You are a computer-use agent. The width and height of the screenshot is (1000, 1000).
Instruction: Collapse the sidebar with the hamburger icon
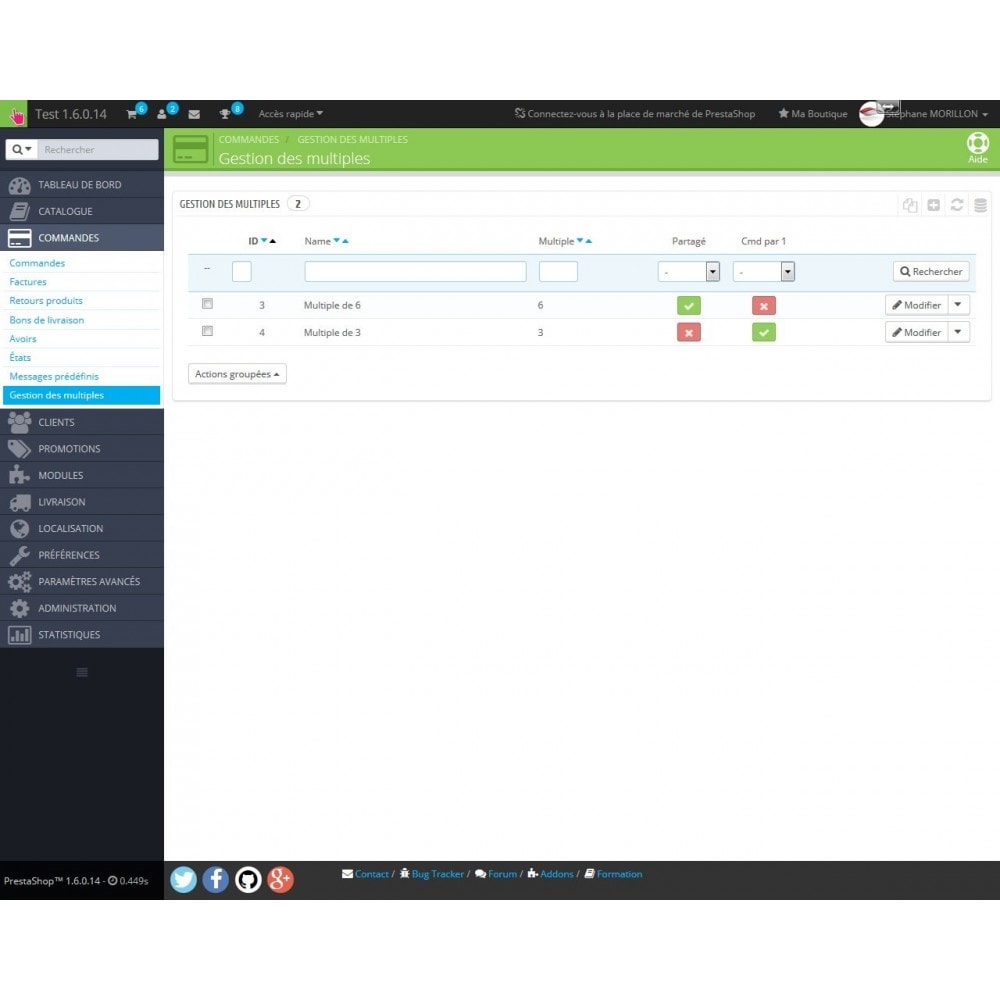coord(82,672)
